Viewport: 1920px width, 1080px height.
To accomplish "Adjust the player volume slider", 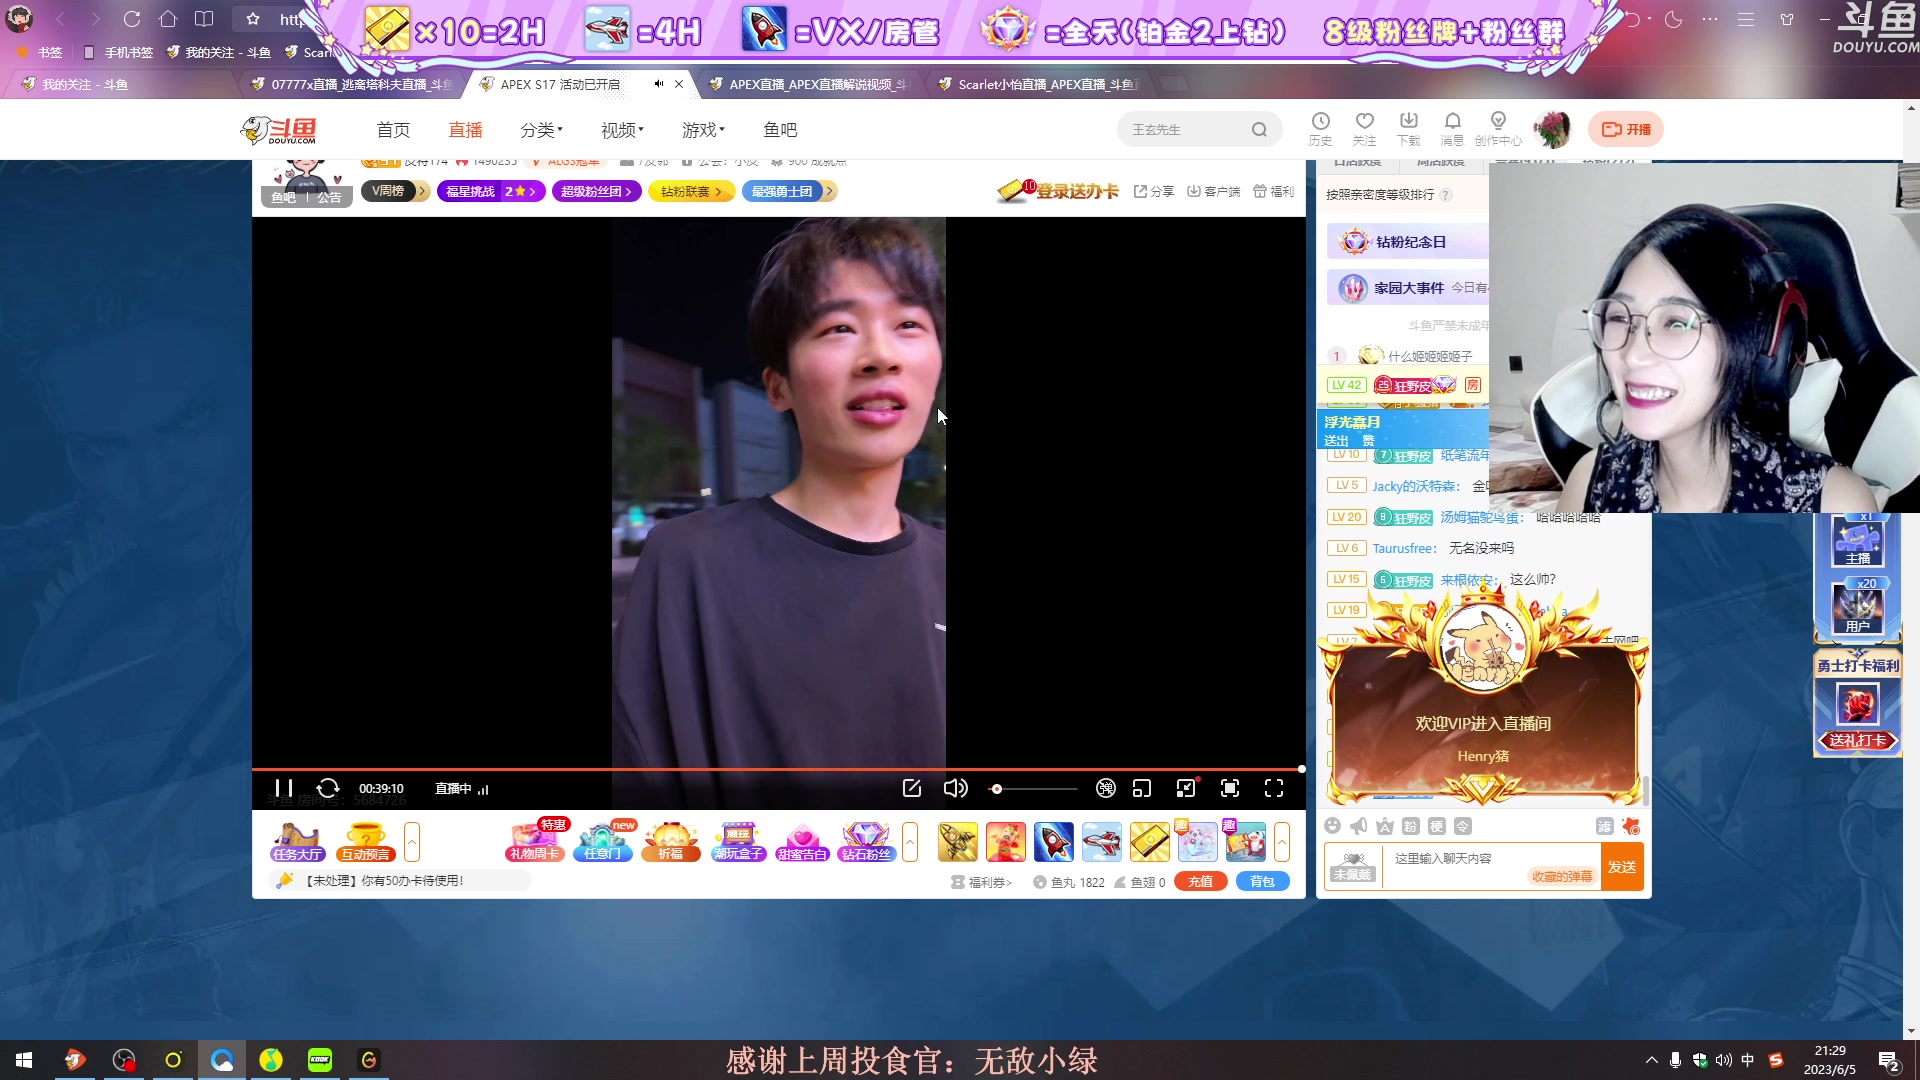I will tap(1034, 789).
